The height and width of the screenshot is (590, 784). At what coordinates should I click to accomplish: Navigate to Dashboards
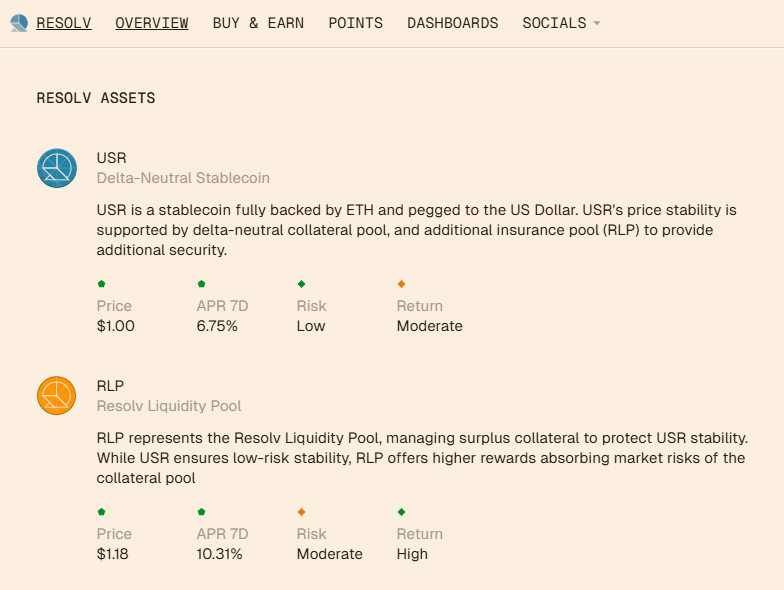[x=452, y=23]
